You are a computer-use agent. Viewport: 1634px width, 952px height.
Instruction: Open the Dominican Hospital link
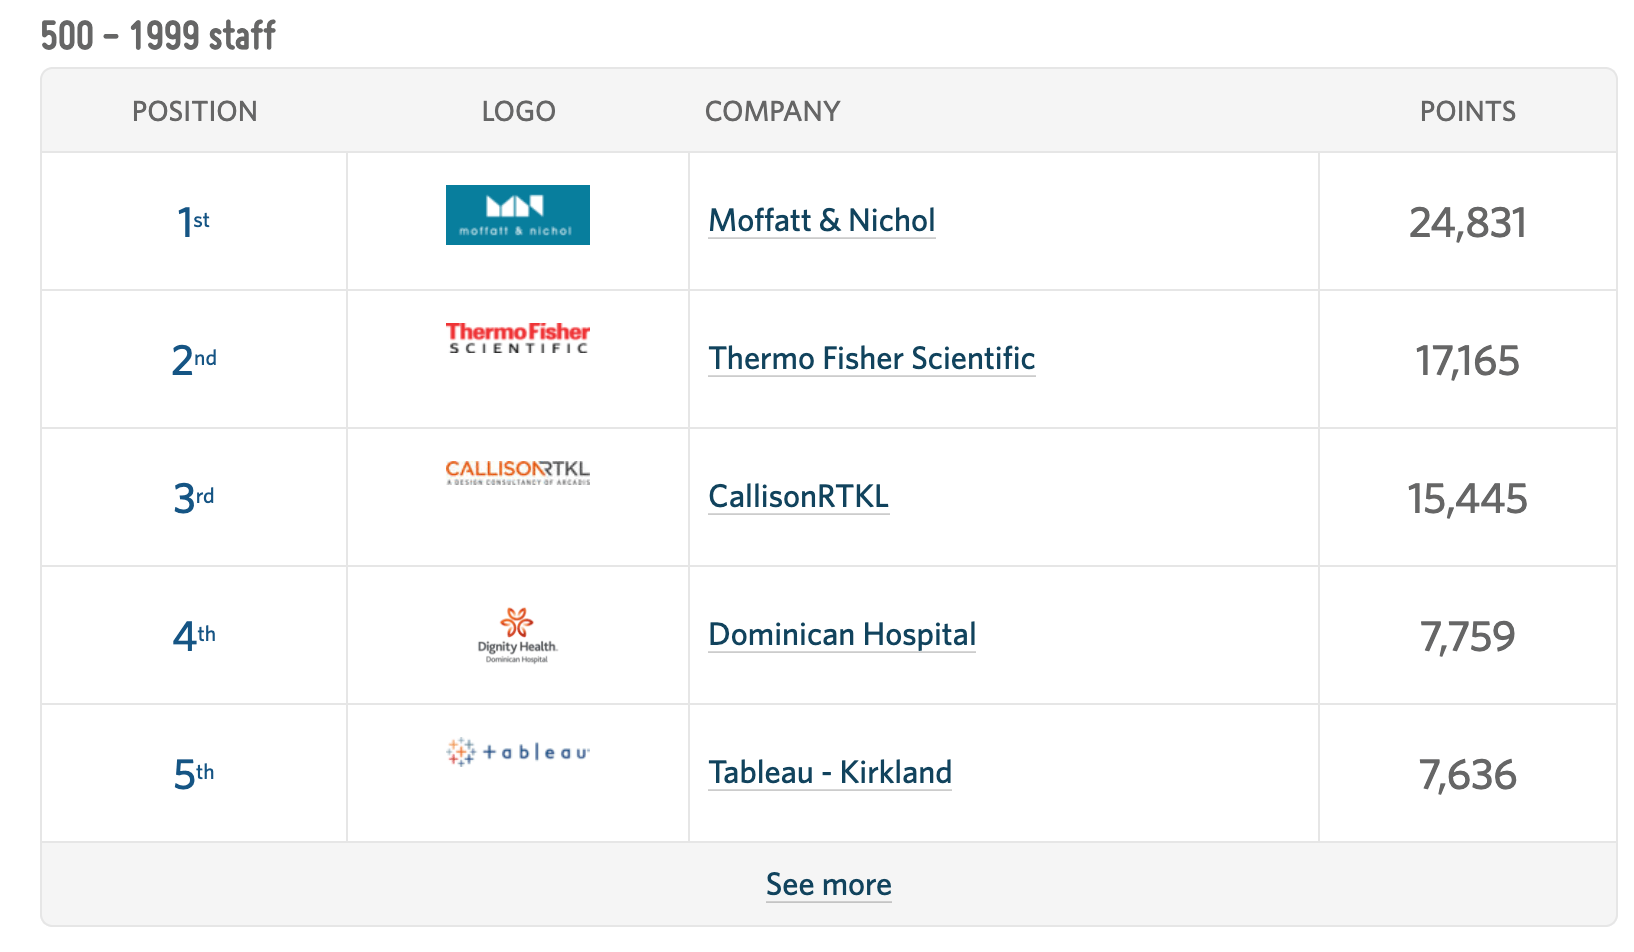pos(842,634)
